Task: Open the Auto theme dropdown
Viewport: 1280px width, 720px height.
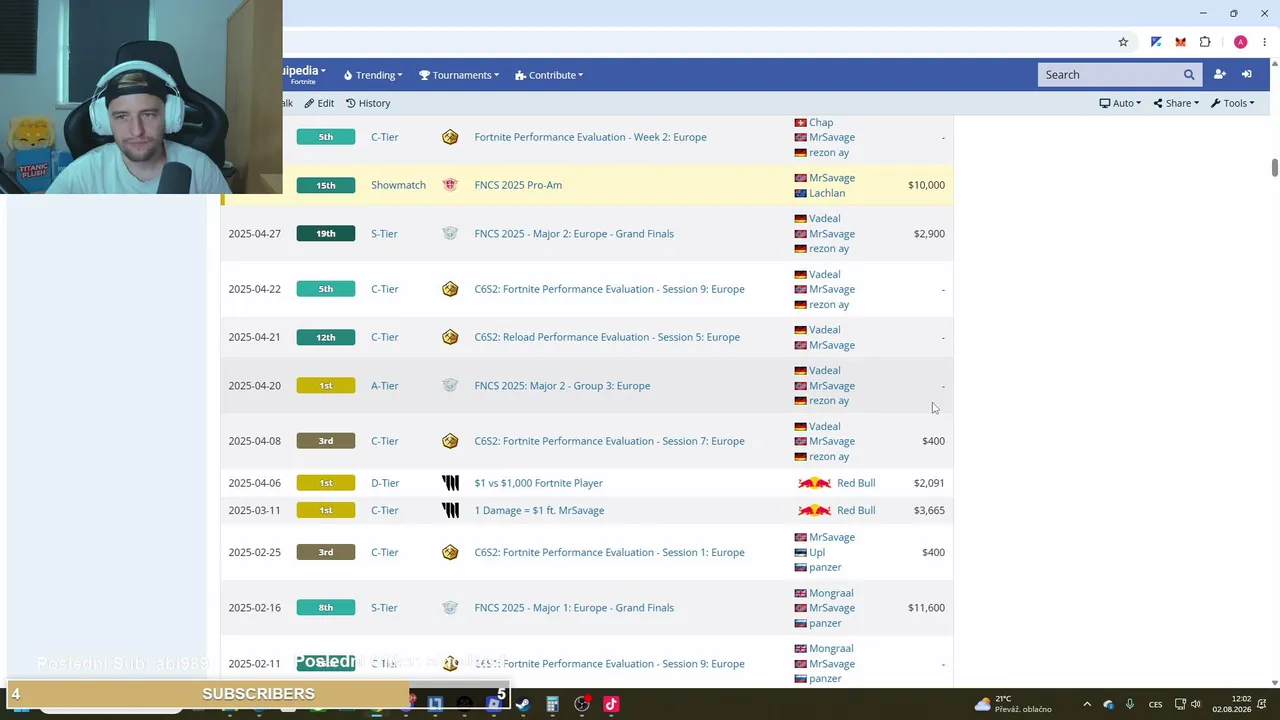Action: coord(1120,103)
